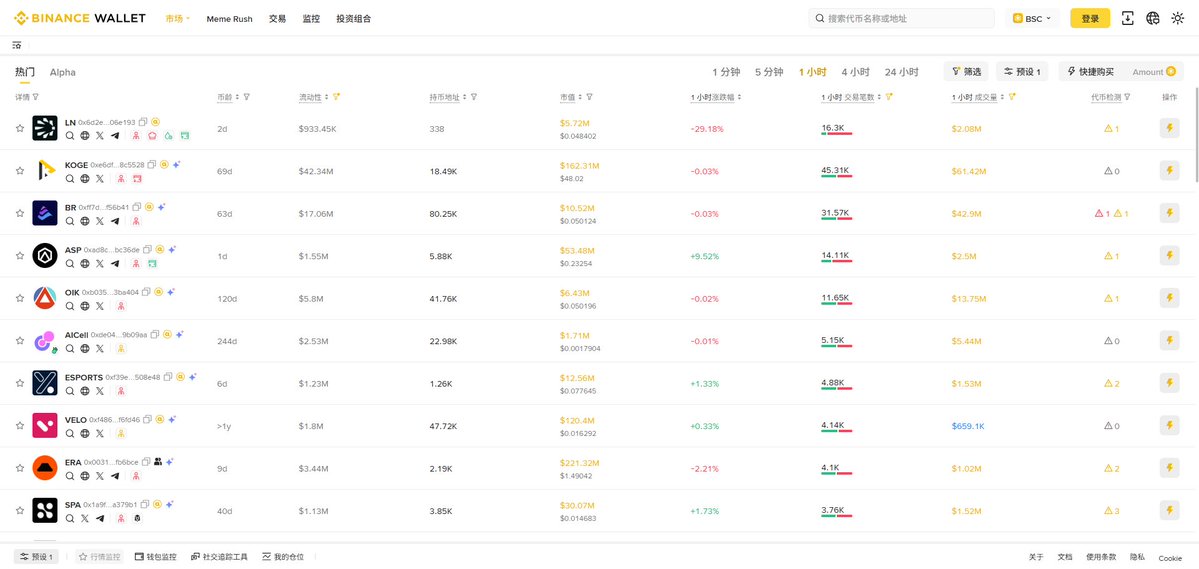1199x569 pixels.
Task: Star the OIK token
Action: coord(20,298)
